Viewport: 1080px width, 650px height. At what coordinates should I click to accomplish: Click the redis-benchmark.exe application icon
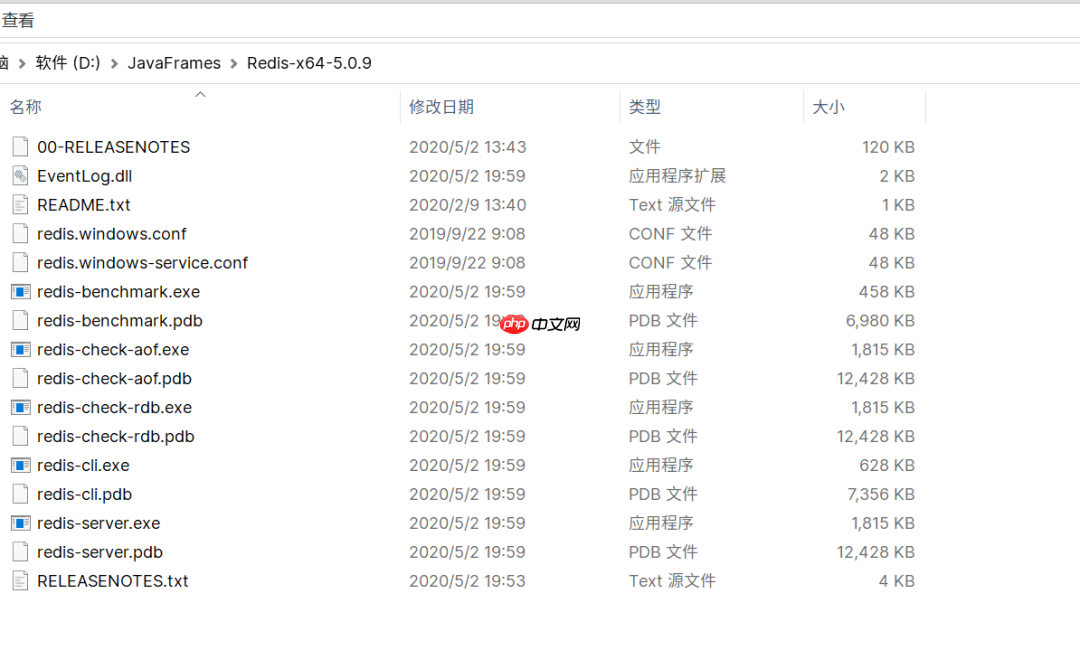point(19,291)
